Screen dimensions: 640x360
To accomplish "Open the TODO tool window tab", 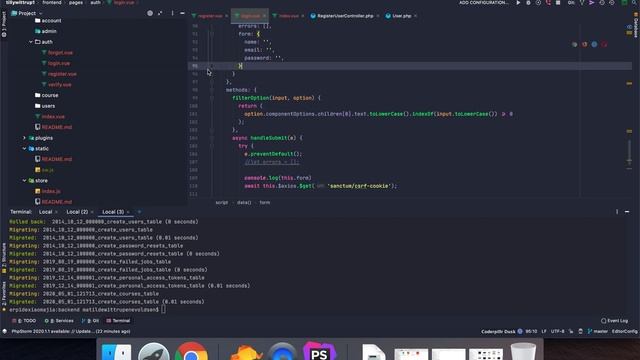I will (x=24, y=321).
